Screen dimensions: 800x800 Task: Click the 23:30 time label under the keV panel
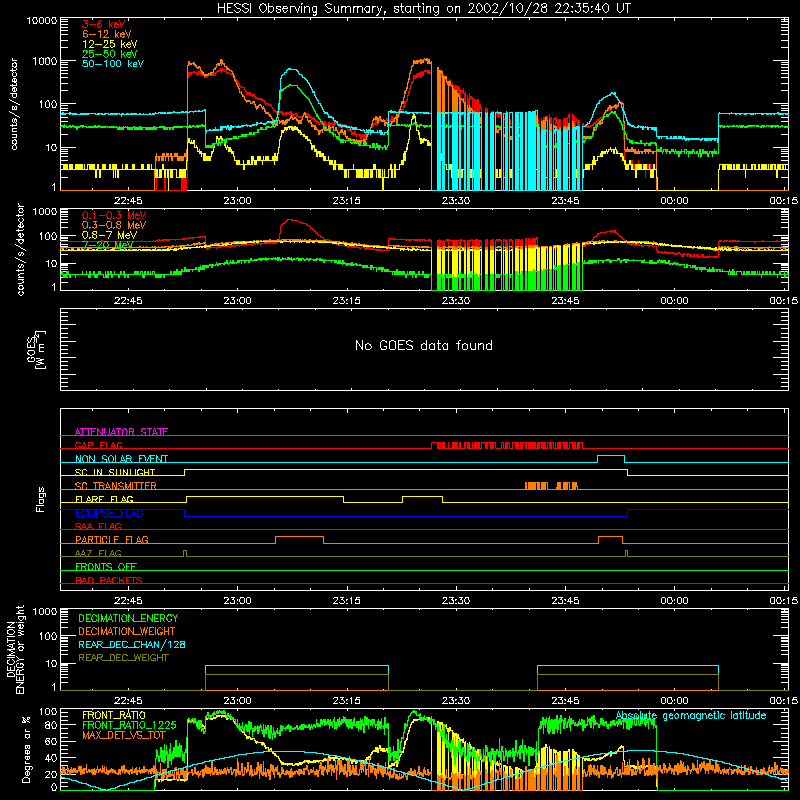456,201
